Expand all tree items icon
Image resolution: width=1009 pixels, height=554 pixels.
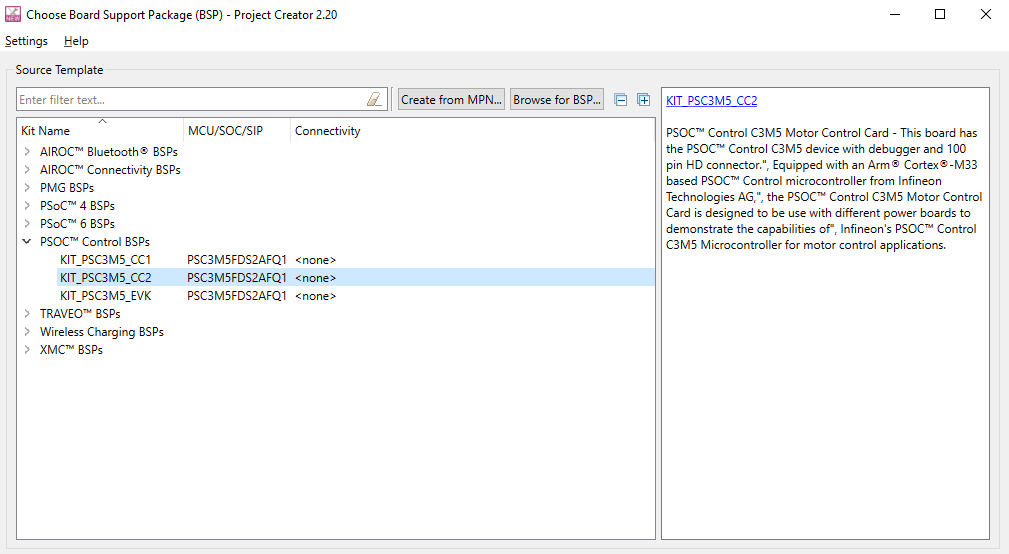point(643,100)
